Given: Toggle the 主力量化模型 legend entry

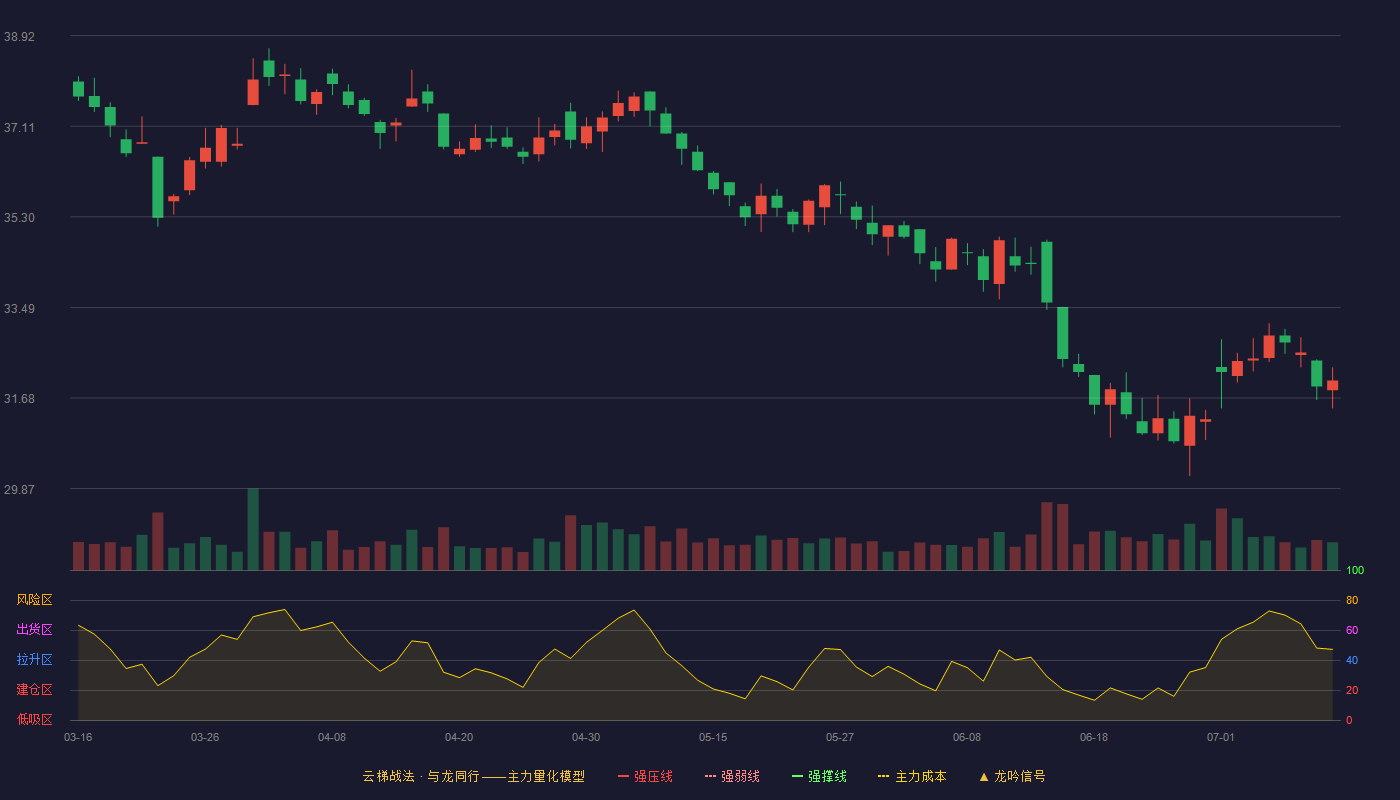Looking at the screenshot, I should [474, 776].
